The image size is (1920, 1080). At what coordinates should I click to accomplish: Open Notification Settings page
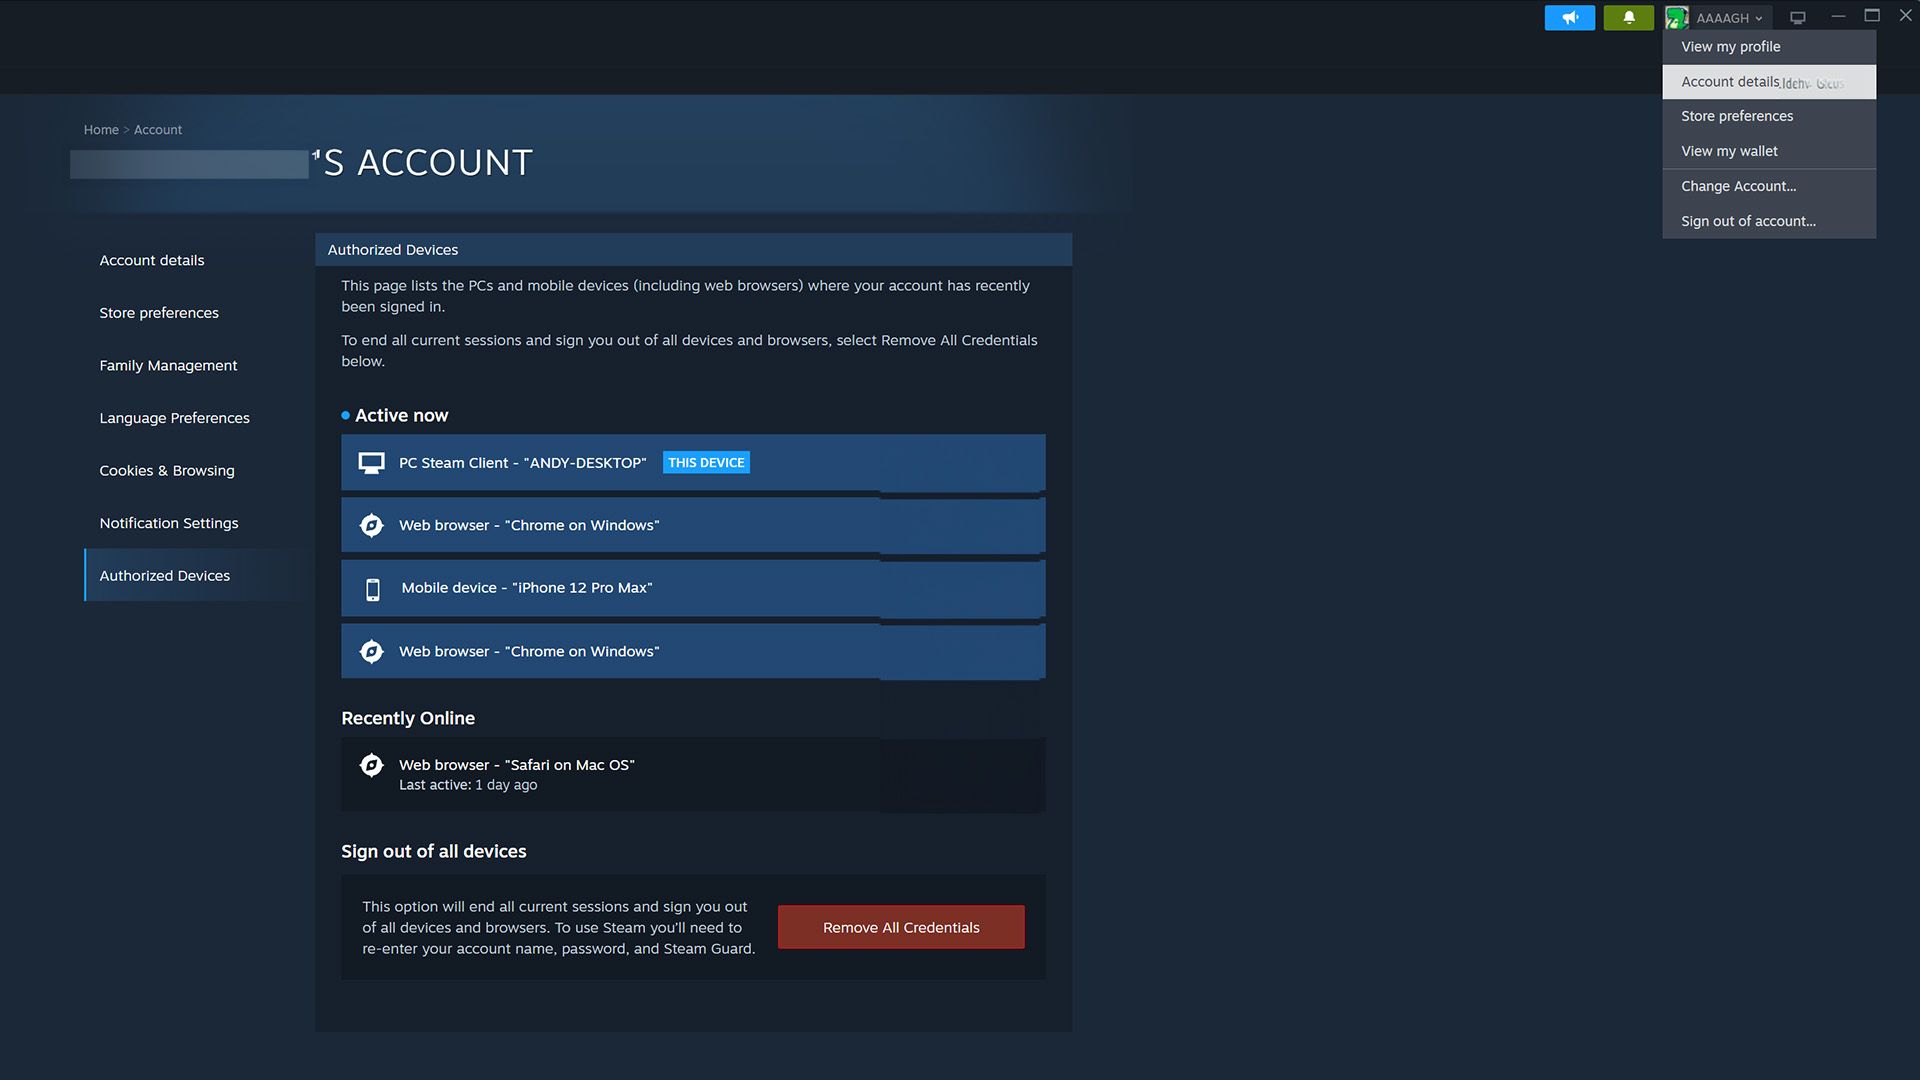[x=168, y=522]
